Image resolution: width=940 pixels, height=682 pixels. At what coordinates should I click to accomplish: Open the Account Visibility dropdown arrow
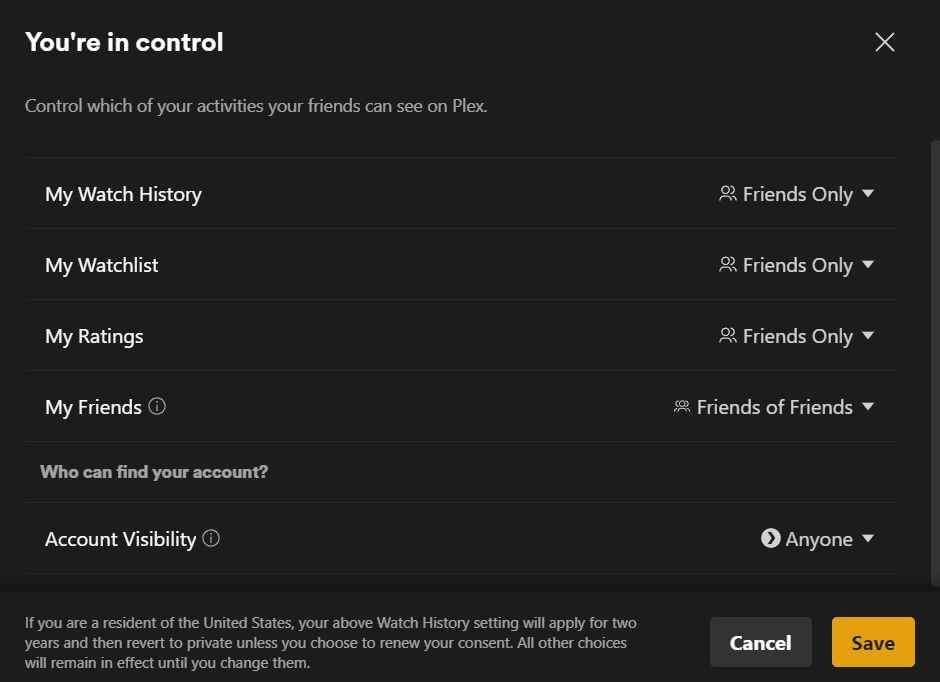click(868, 539)
